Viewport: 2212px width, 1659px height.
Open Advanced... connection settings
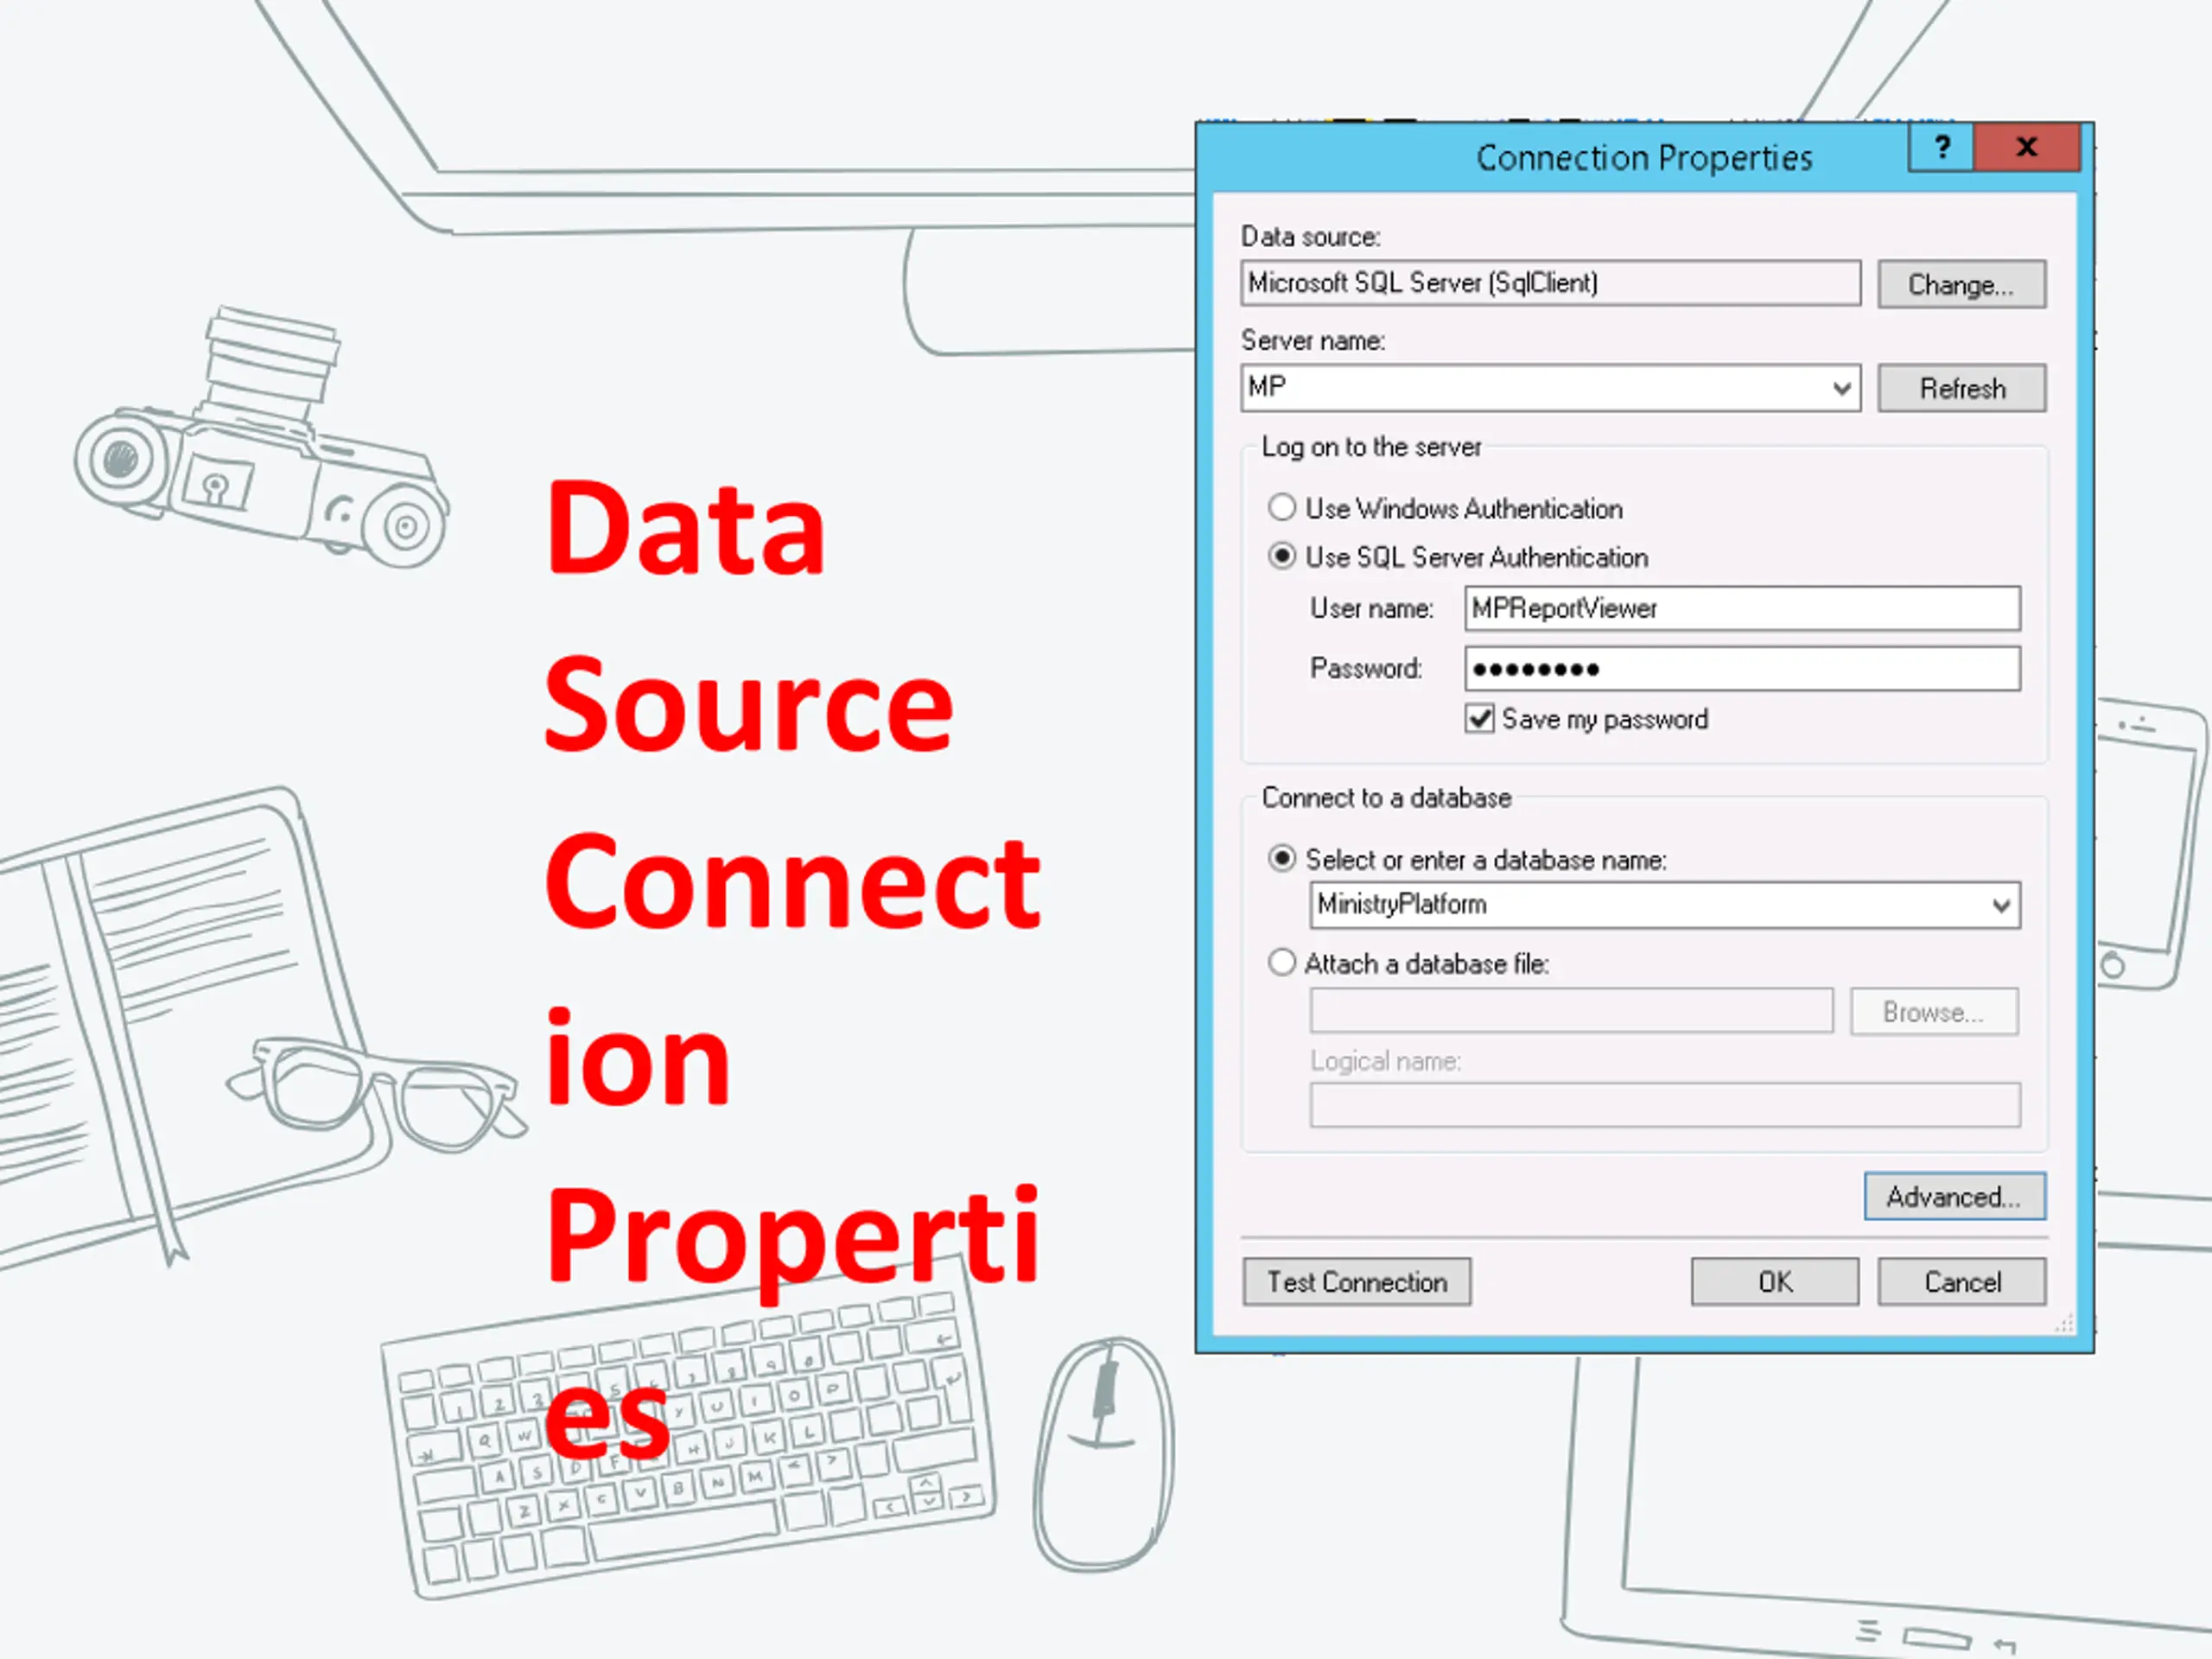tap(1954, 1197)
